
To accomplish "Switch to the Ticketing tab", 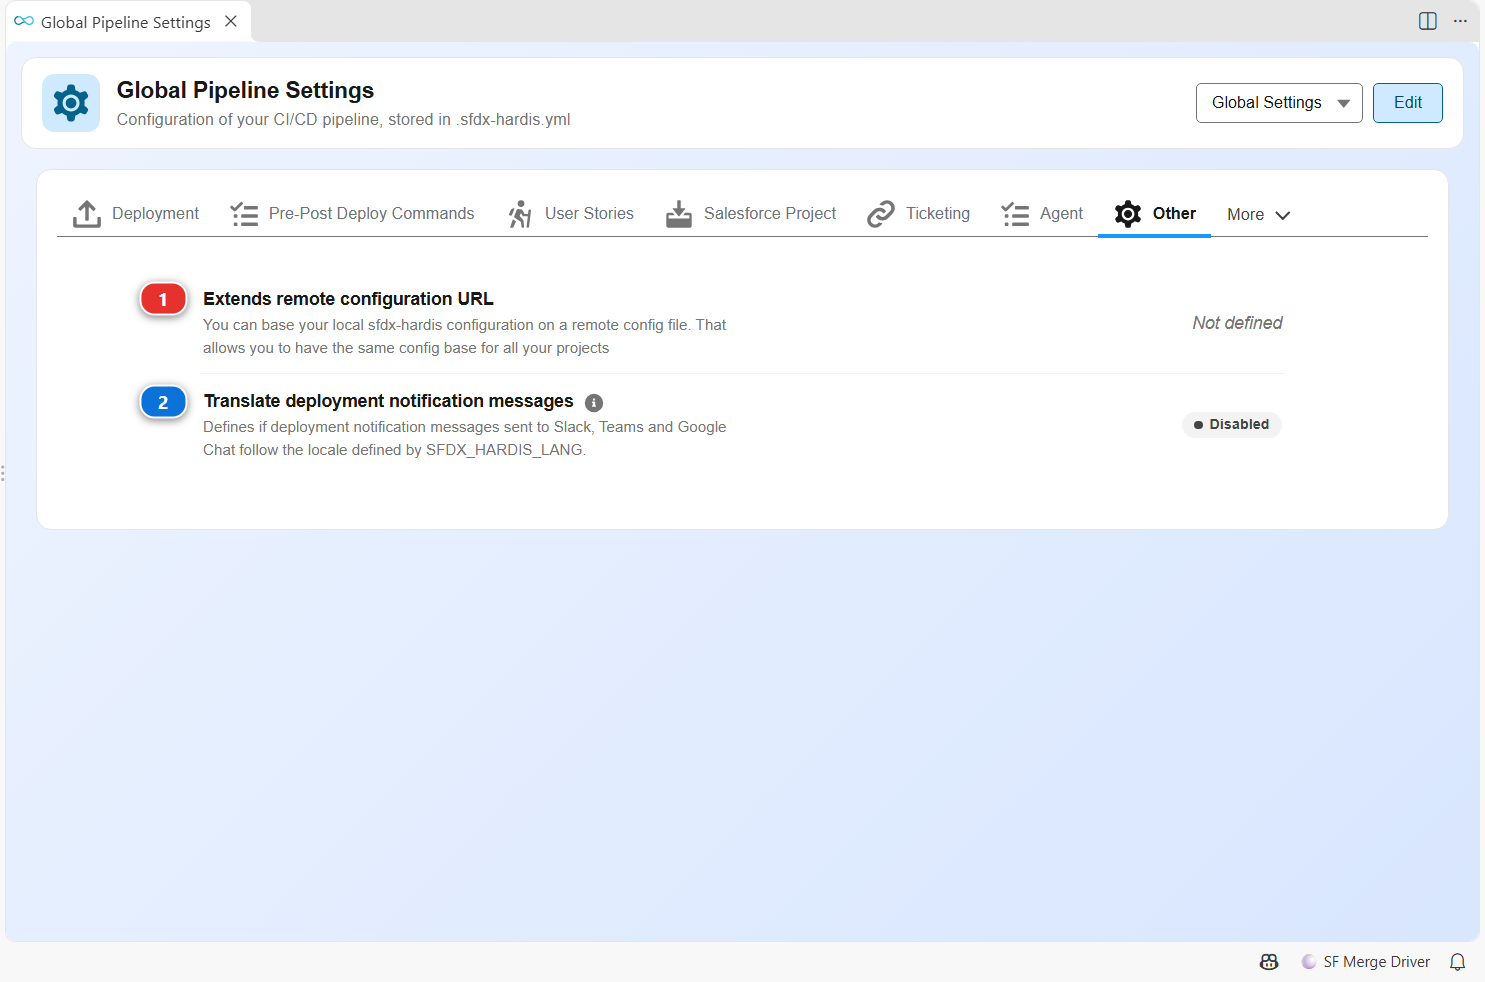I will click(919, 214).
